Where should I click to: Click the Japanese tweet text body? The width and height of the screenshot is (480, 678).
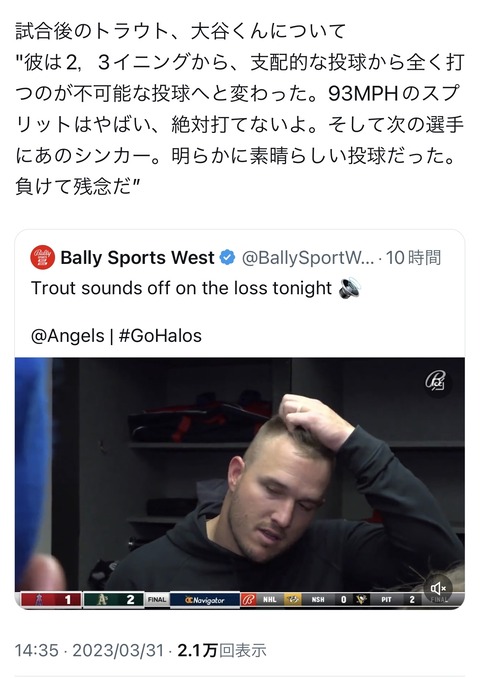pyautogui.click(x=240, y=109)
